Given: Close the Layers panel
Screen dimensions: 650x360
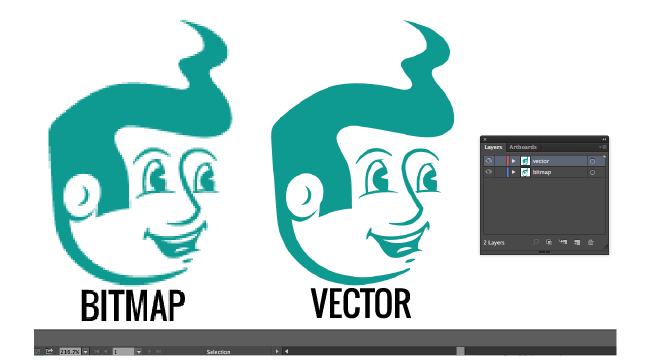Looking at the screenshot, I should tap(485, 139).
